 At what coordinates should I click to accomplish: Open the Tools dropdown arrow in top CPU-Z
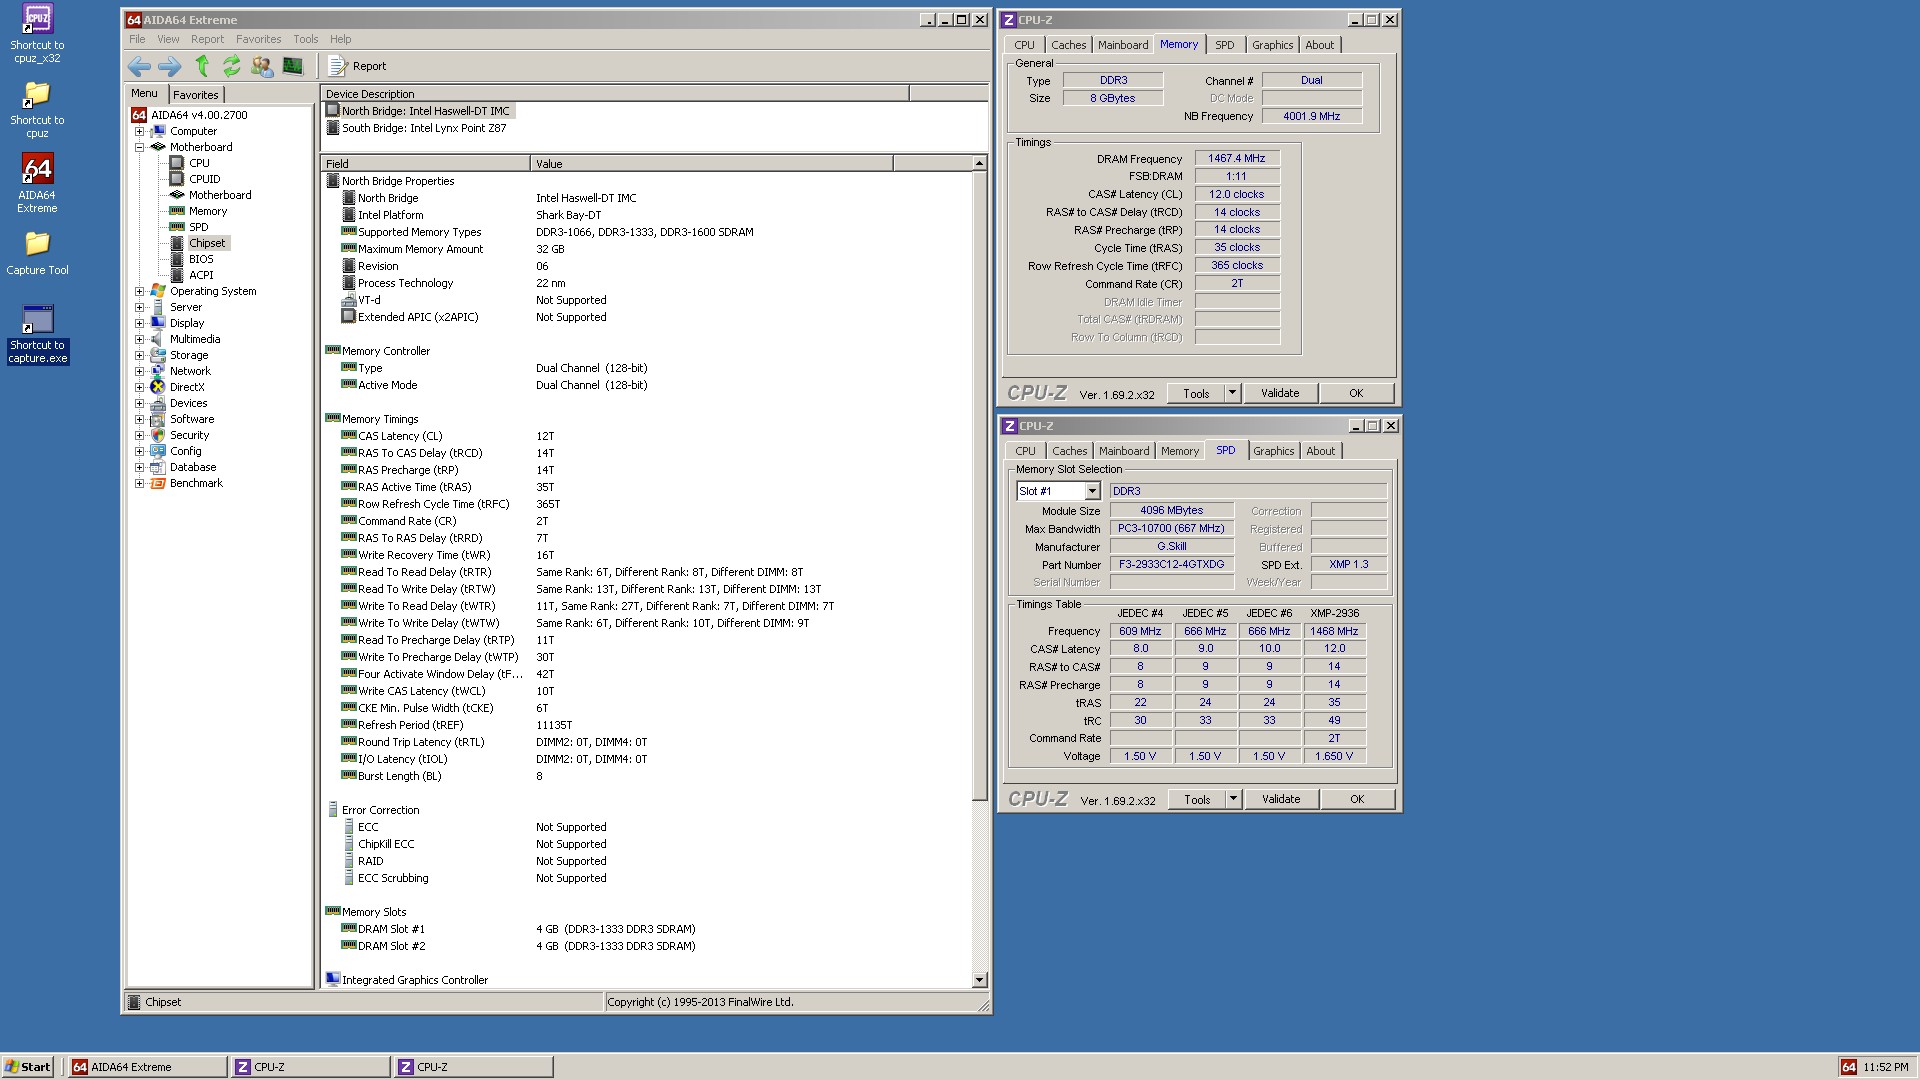pos(1232,393)
